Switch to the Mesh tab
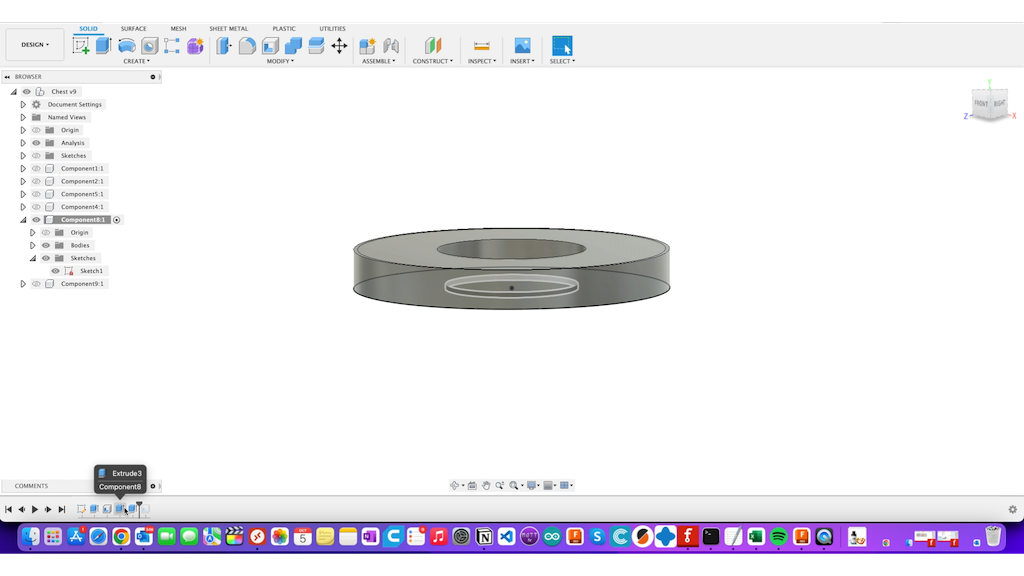Screen dimensions: 1024x576 point(178,29)
